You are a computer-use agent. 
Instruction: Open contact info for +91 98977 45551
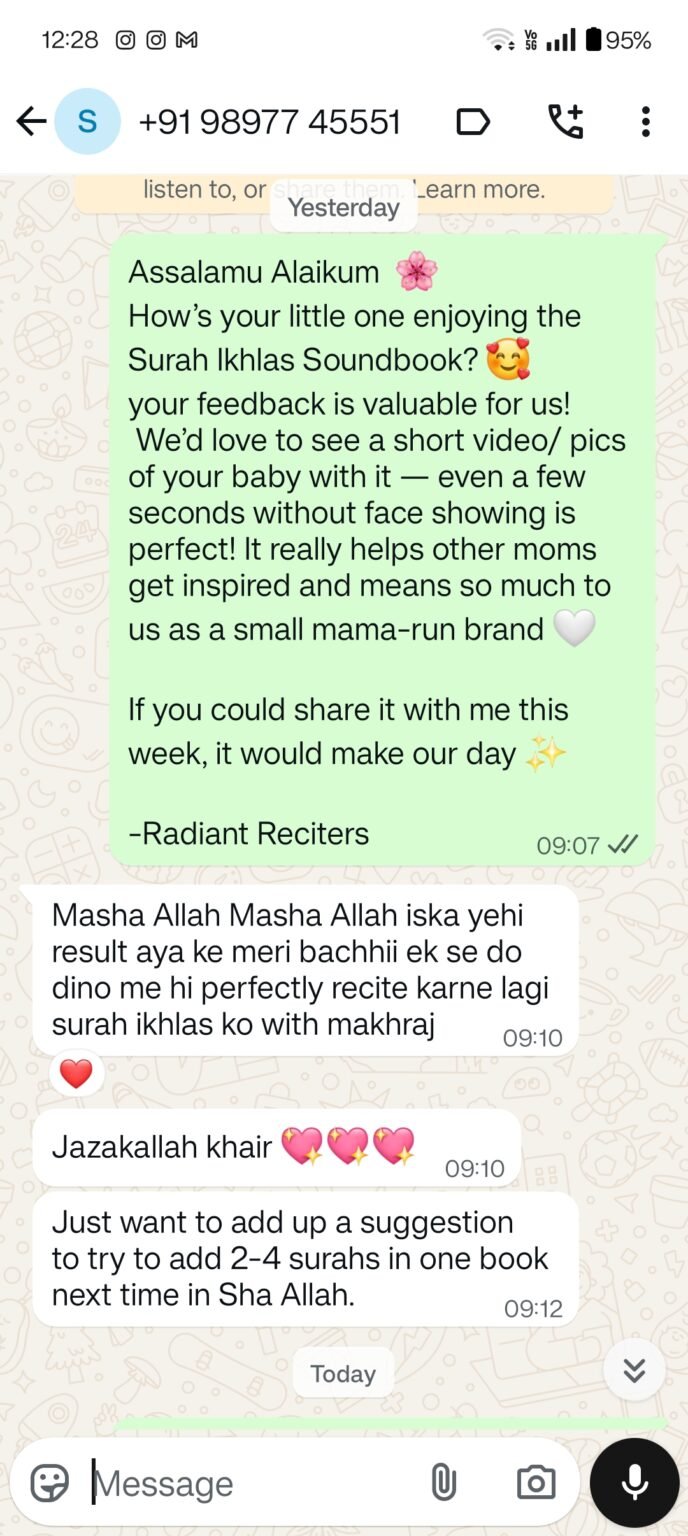(269, 122)
